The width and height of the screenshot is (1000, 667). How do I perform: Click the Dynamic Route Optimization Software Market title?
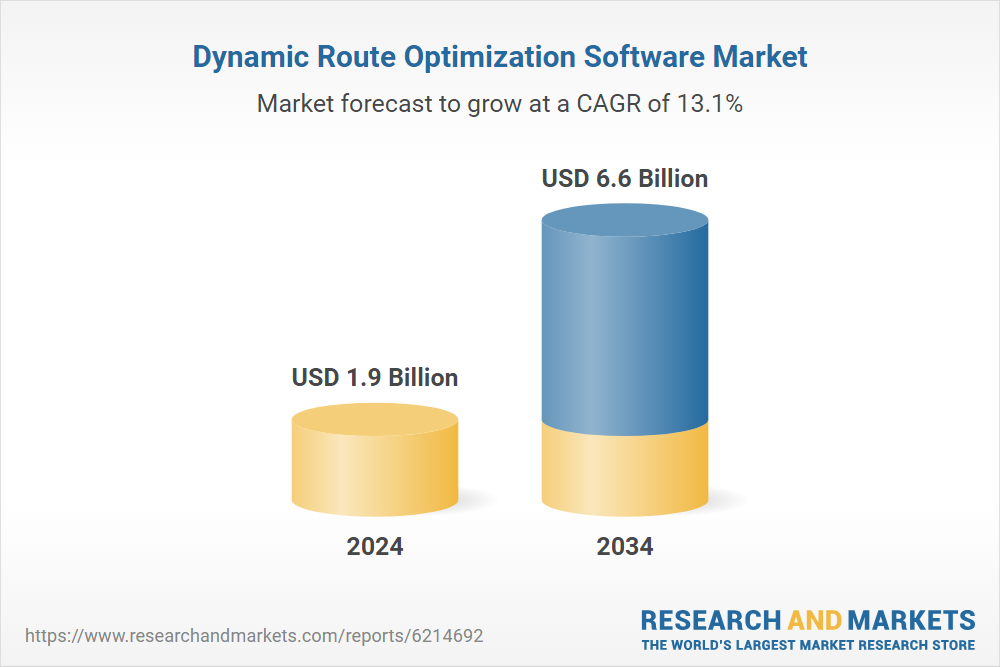click(x=499, y=57)
